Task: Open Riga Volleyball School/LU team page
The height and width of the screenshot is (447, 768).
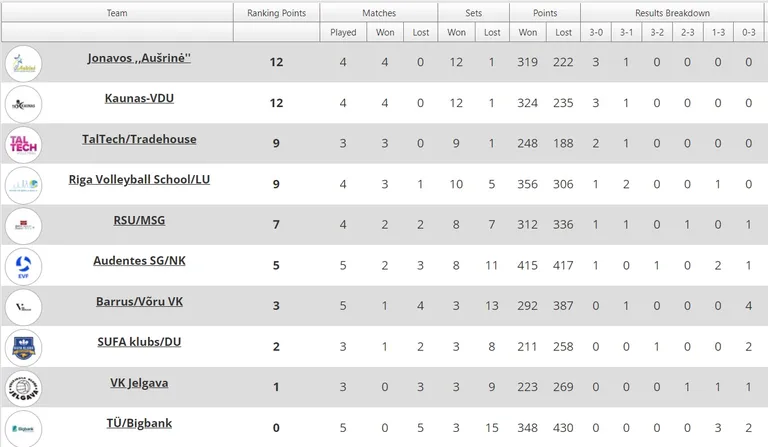Action: pyautogui.click(x=139, y=180)
